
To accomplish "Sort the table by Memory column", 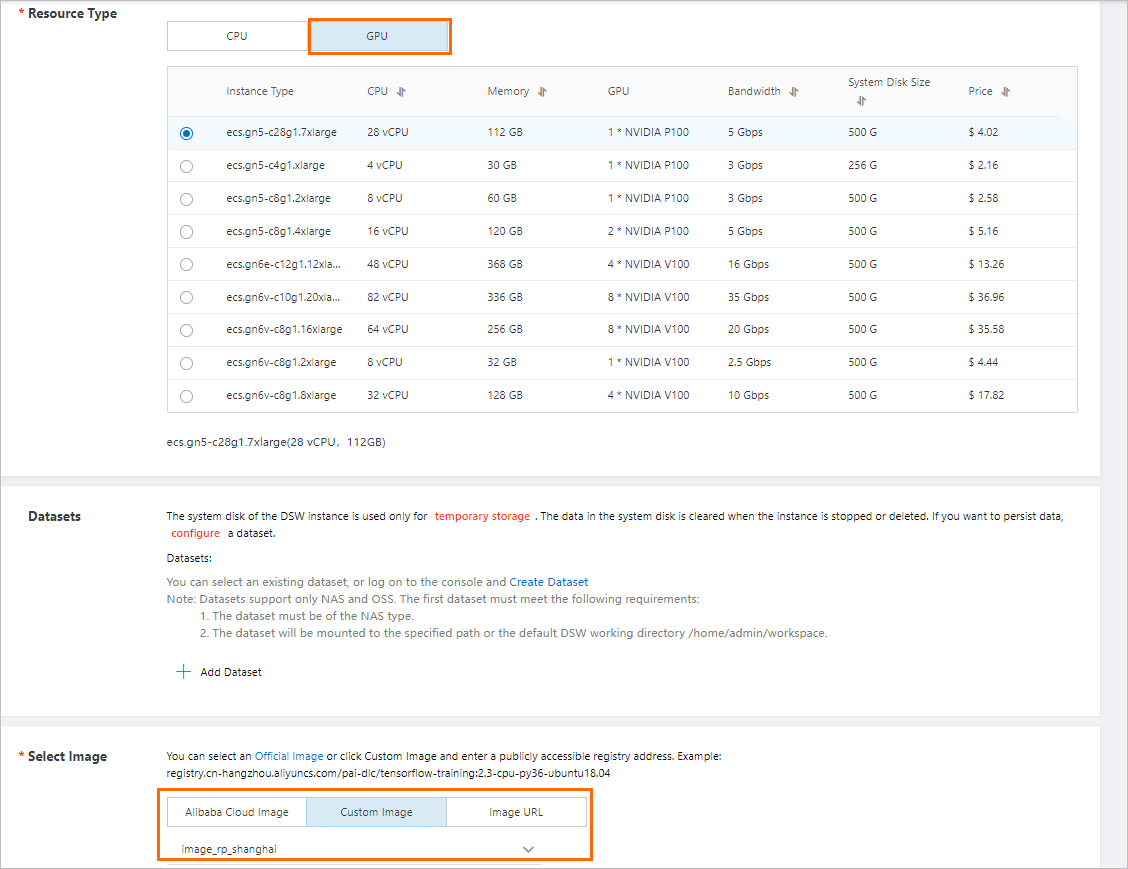I will pos(541,91).
